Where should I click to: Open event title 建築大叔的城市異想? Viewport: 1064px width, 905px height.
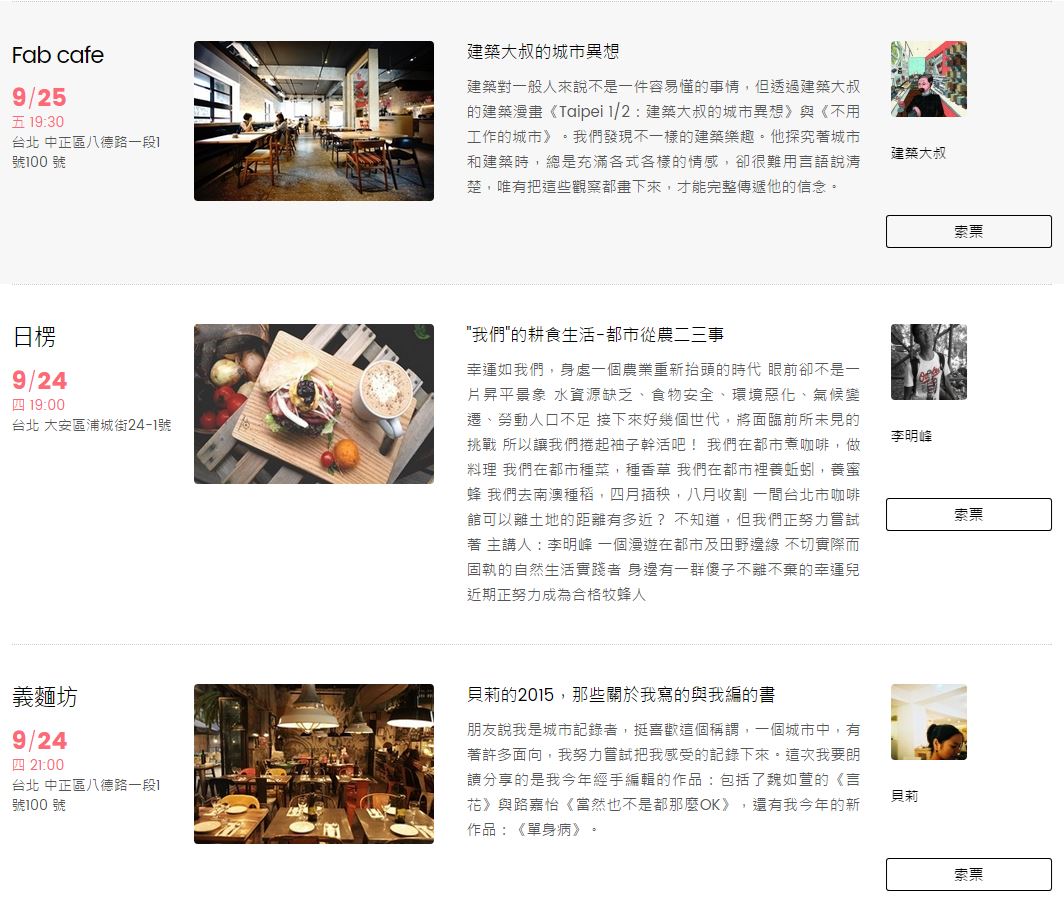click(543, 52)
